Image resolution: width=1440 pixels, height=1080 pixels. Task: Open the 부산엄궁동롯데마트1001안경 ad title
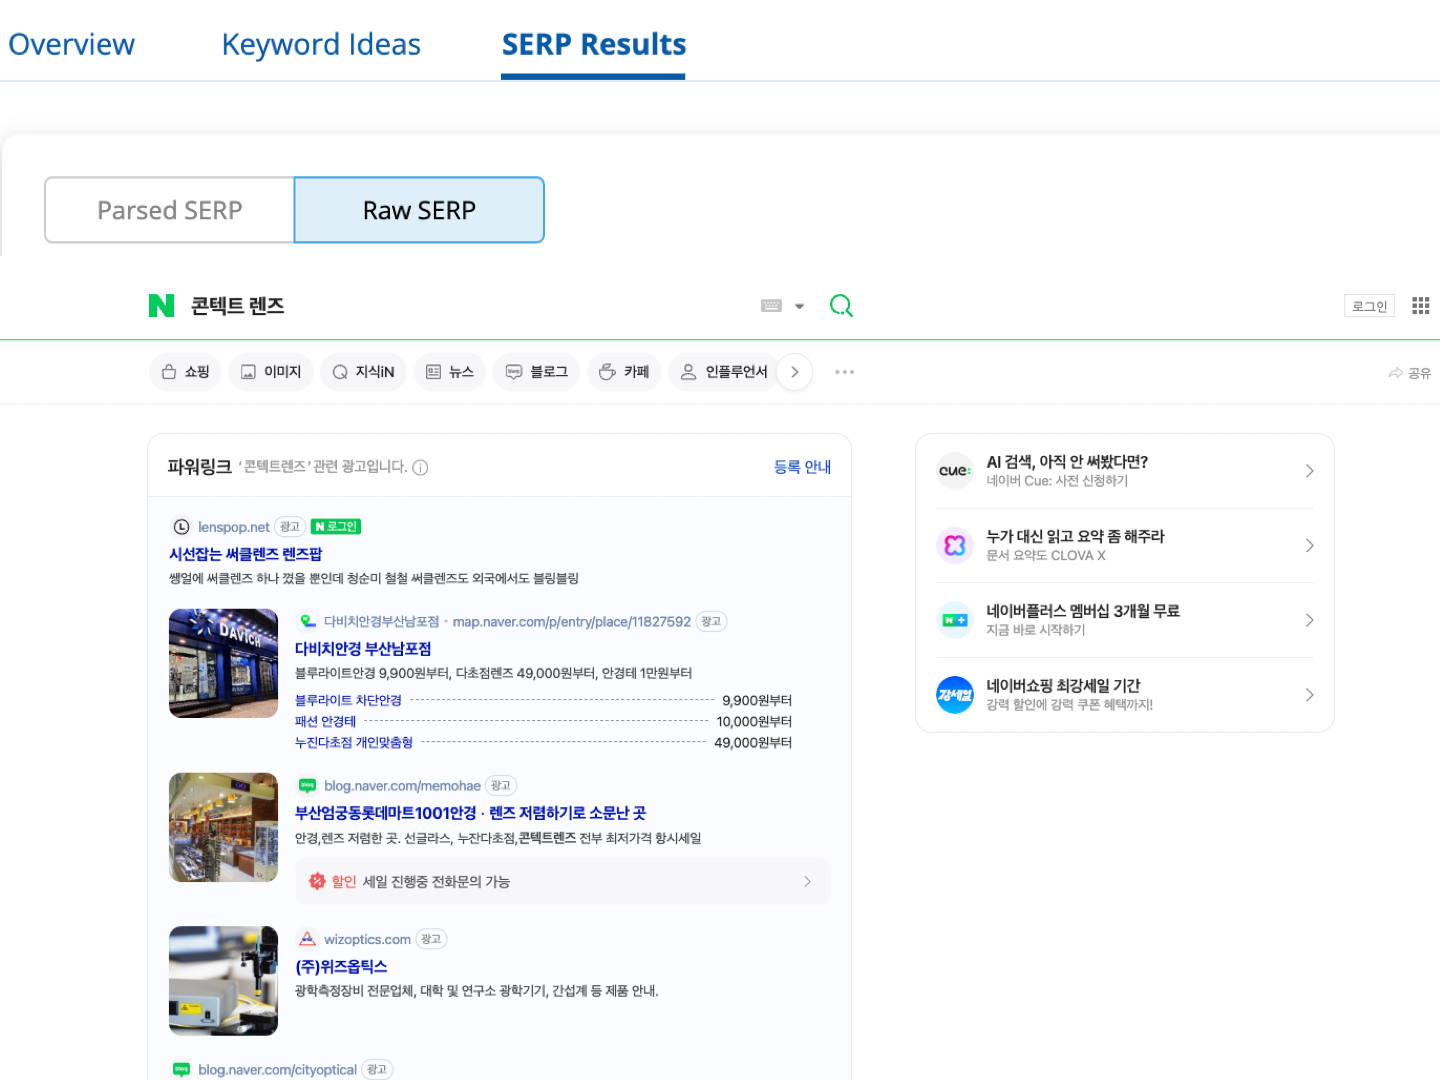click(x=470, y=813)
